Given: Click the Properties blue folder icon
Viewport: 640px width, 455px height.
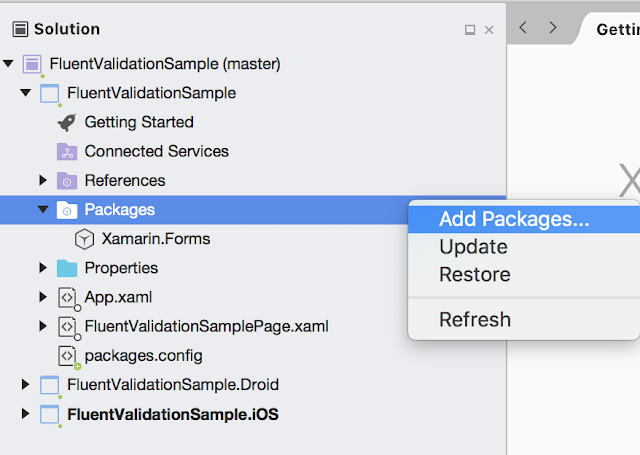Looking at the screenshot, I should click(x=67, y=268).
